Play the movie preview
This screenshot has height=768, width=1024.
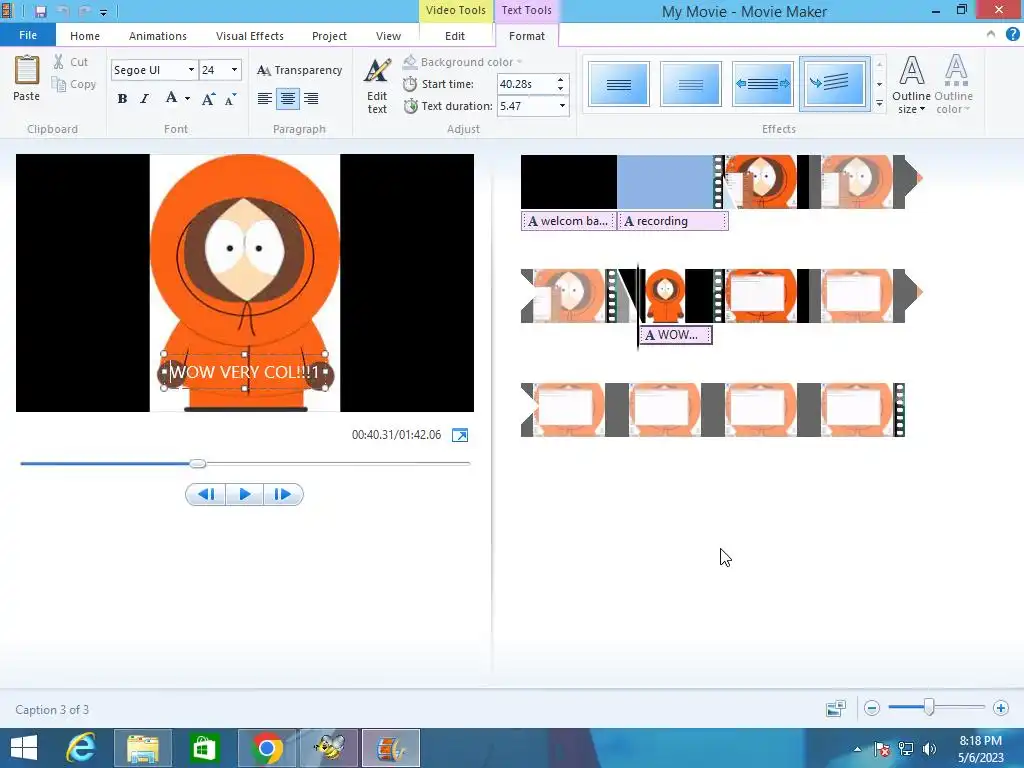245,494
